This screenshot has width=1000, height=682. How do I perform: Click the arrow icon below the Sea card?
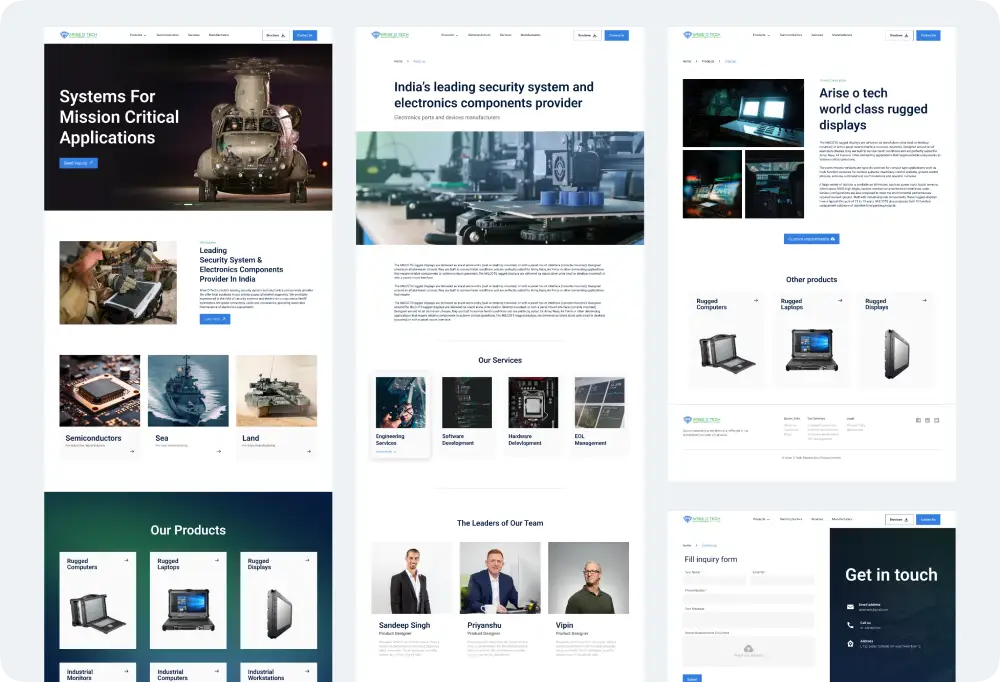click(220, 452)
